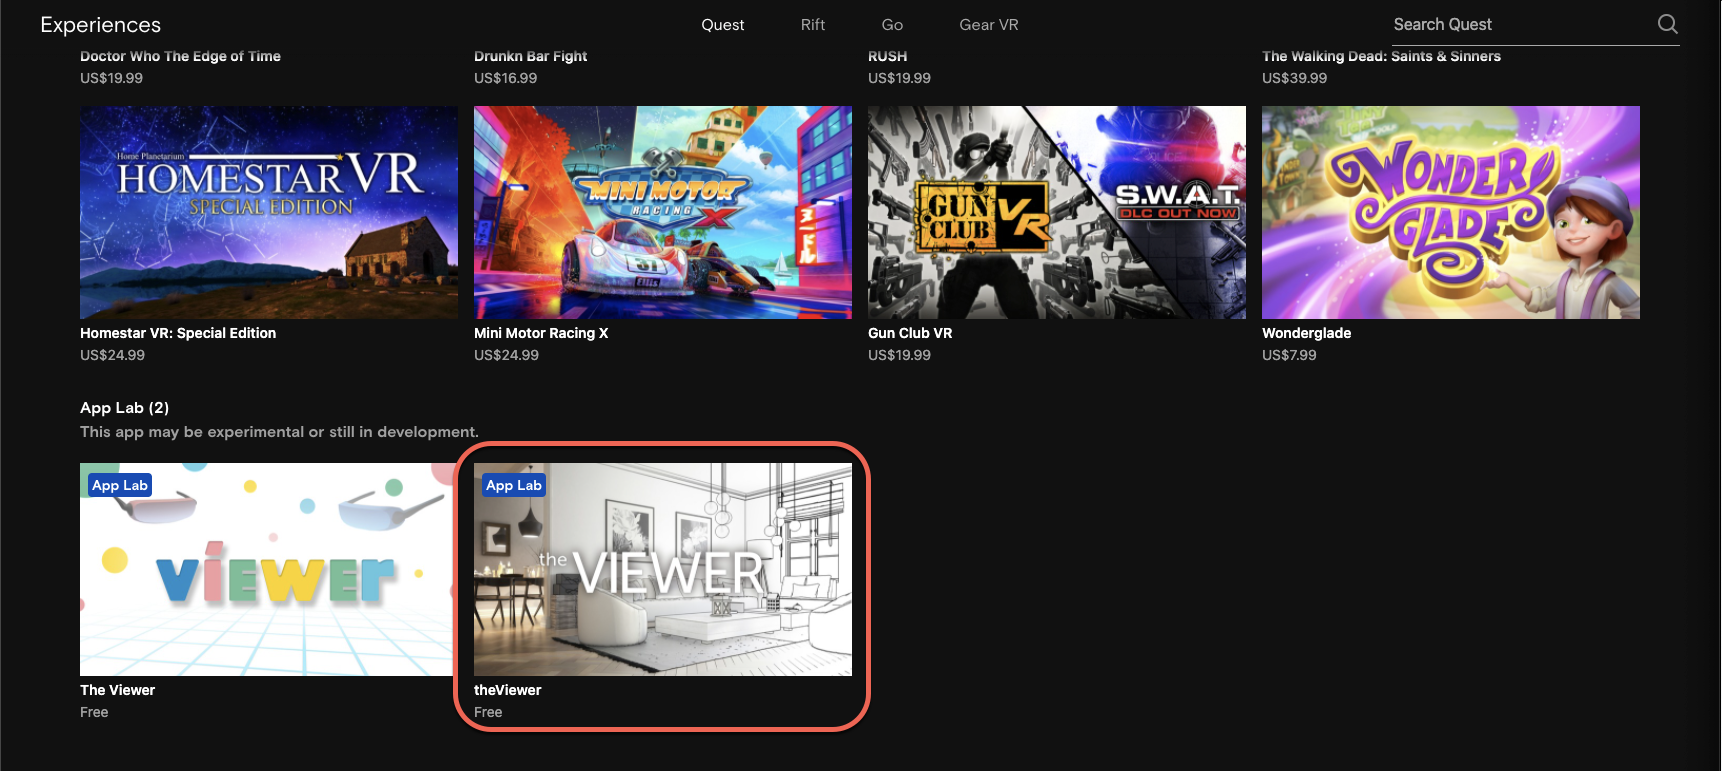Image resolution: width=1722 pixels, height=771 pixels.
Task: Click Gun Club VR price US$19.99
Action: click(x=899, y=355)
